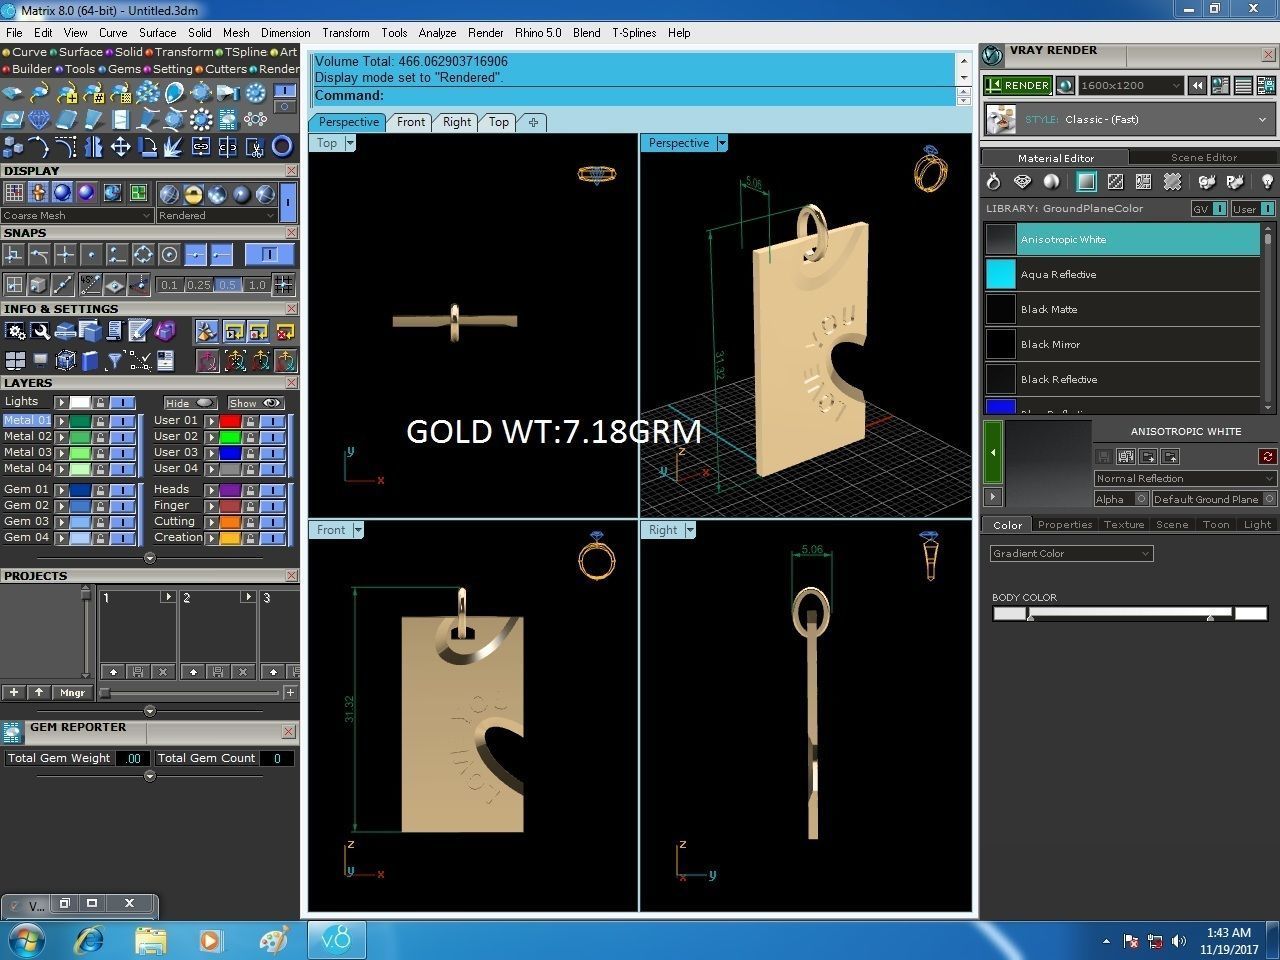Click the pencil notes icon in Info & Settings
Image resolution: width=1280 pixels, height=960 pixels.
tap(139, 331)
